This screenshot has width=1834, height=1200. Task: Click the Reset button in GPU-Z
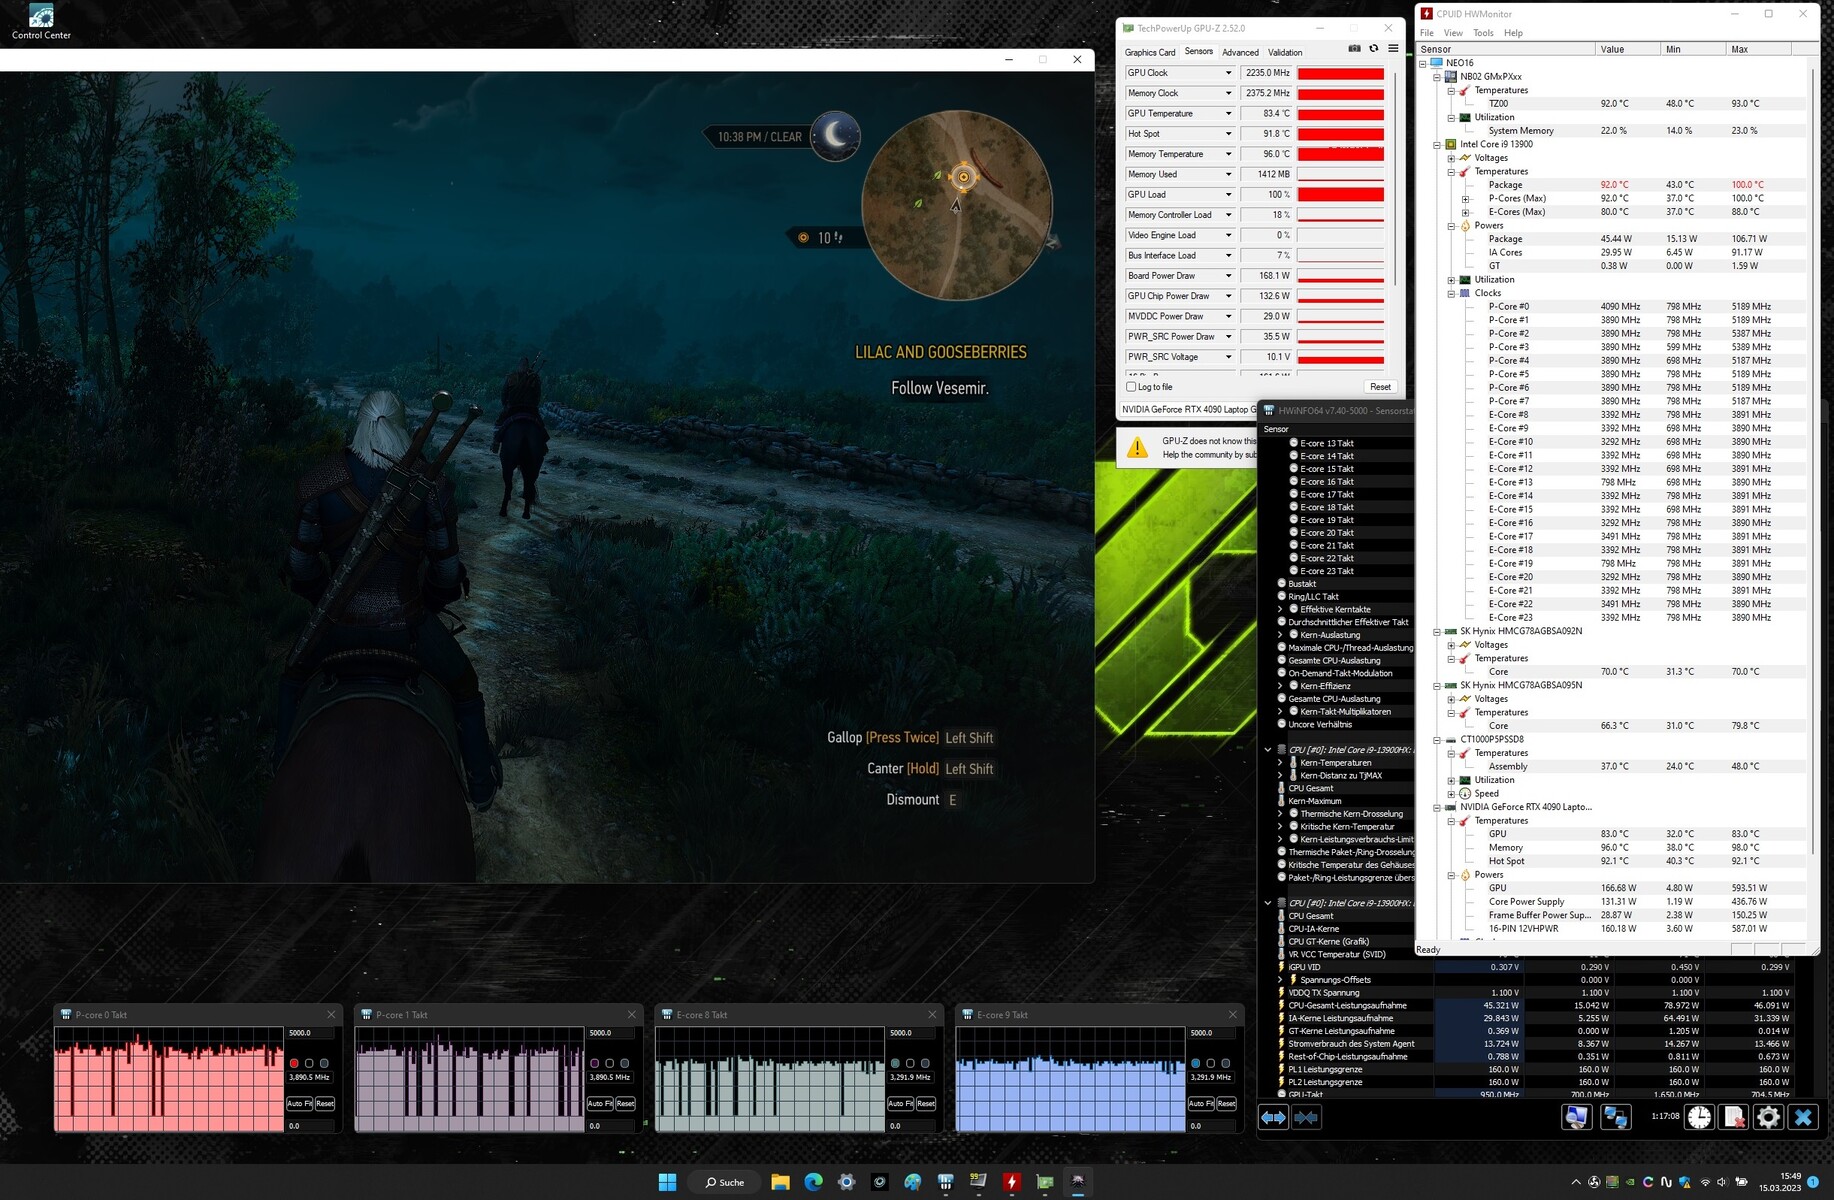[1380, 387]
